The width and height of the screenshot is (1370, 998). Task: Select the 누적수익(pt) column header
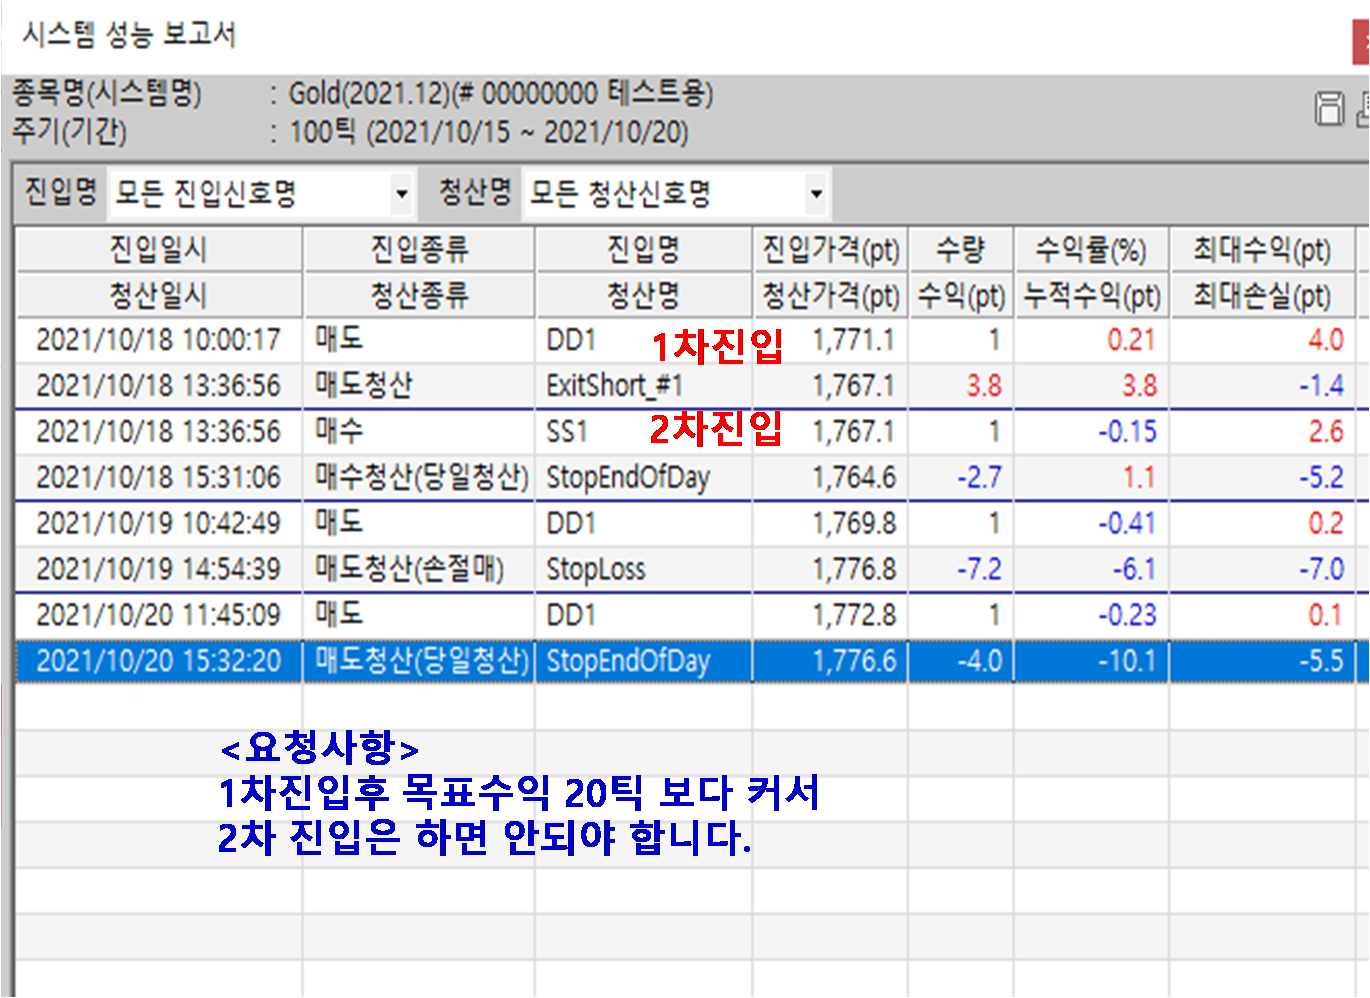click(1091, 296)
